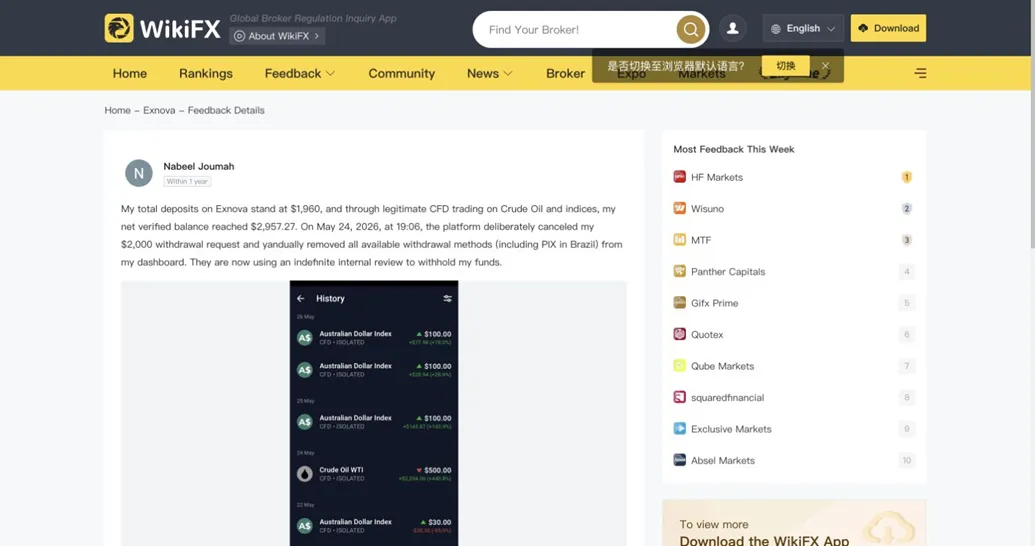Click the yellow Download button

pos(888,28)
